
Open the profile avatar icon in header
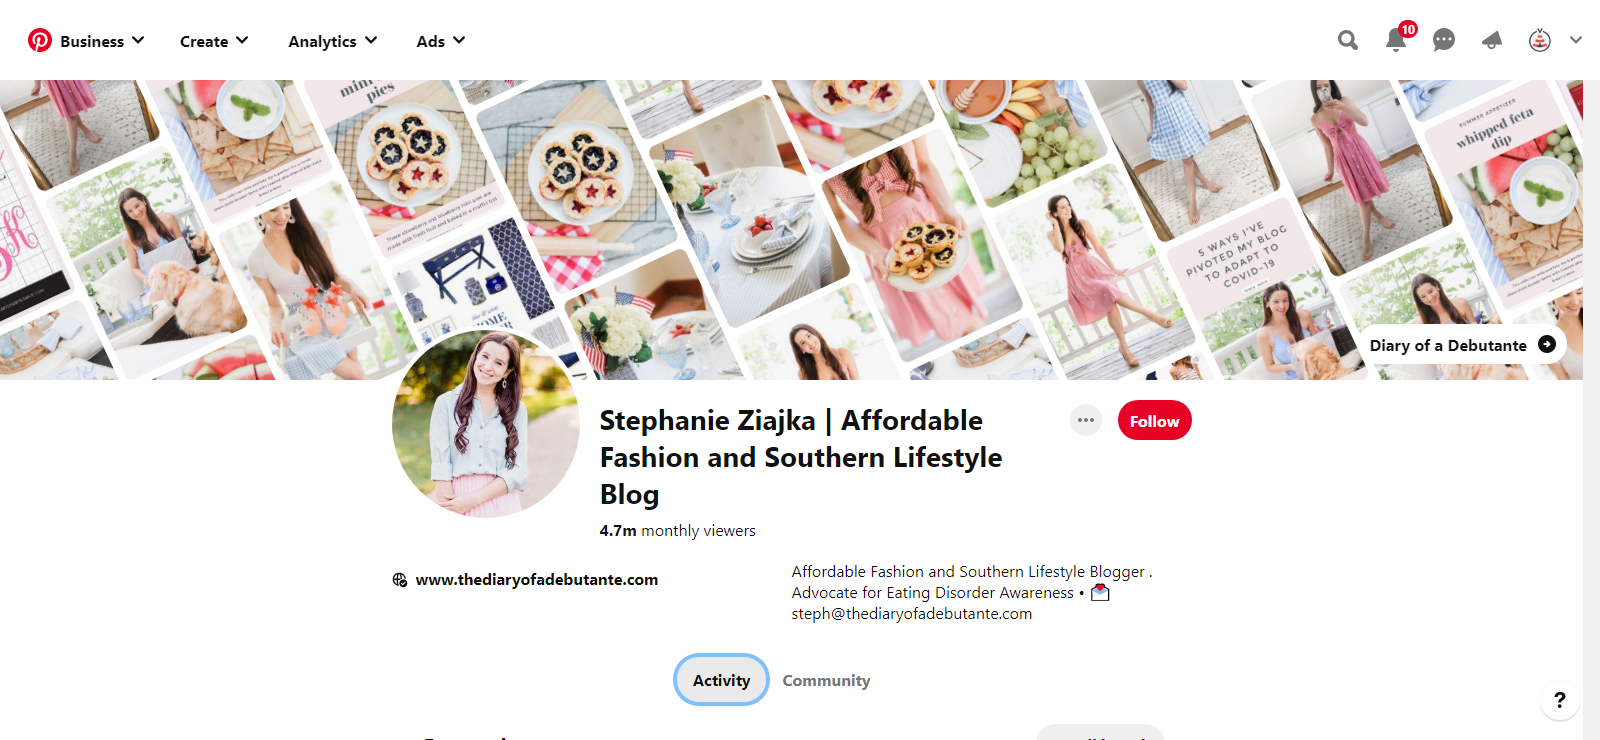(1539, 40)
